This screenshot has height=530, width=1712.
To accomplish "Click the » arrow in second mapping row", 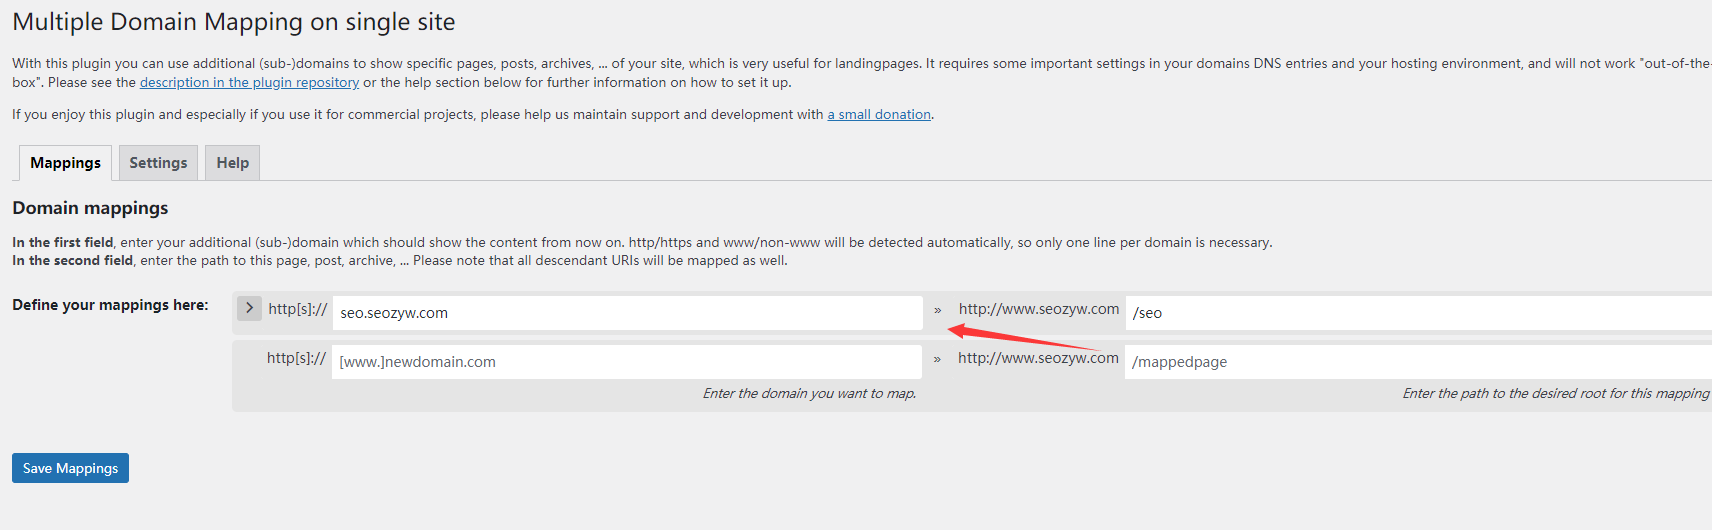I will coord(937,359).
